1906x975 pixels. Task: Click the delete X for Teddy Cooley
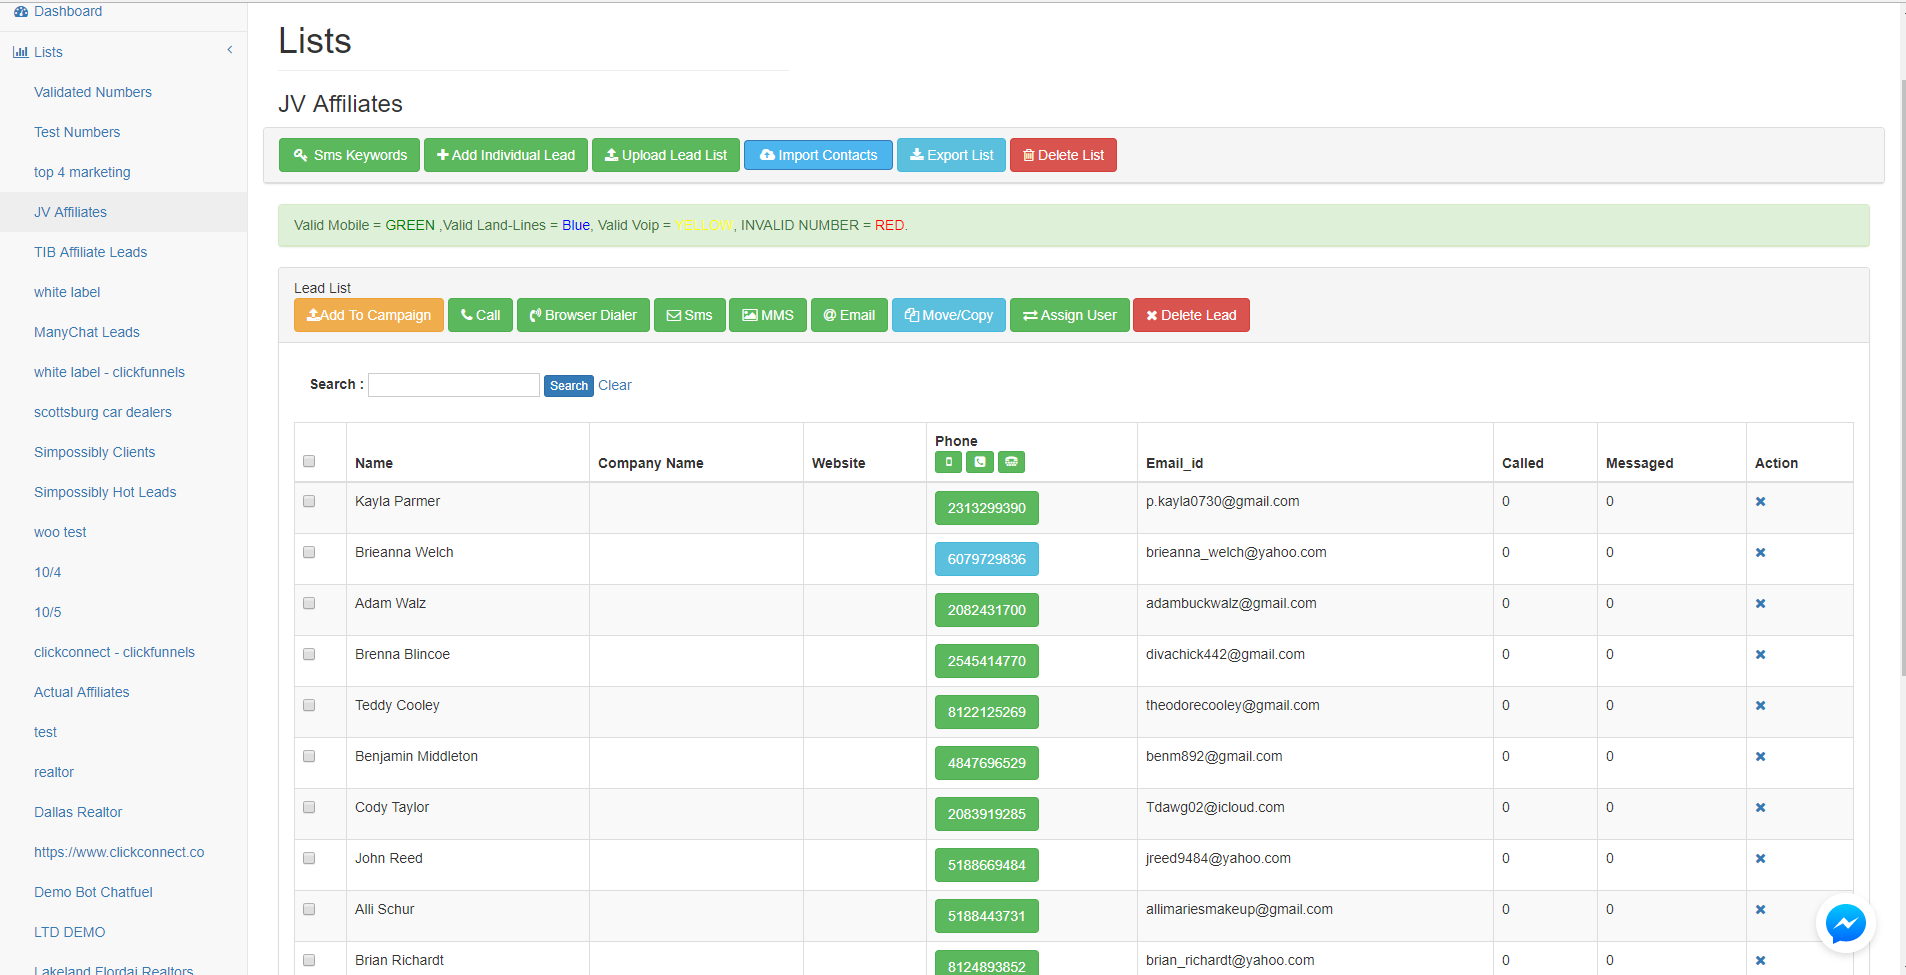1760,706
